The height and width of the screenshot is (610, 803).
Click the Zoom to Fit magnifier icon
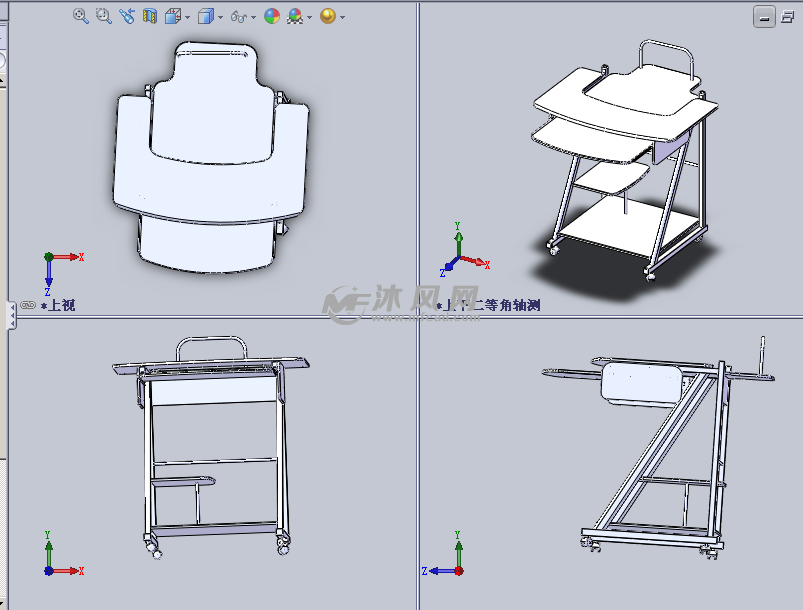pyautogui.click(x=81, y=16)
